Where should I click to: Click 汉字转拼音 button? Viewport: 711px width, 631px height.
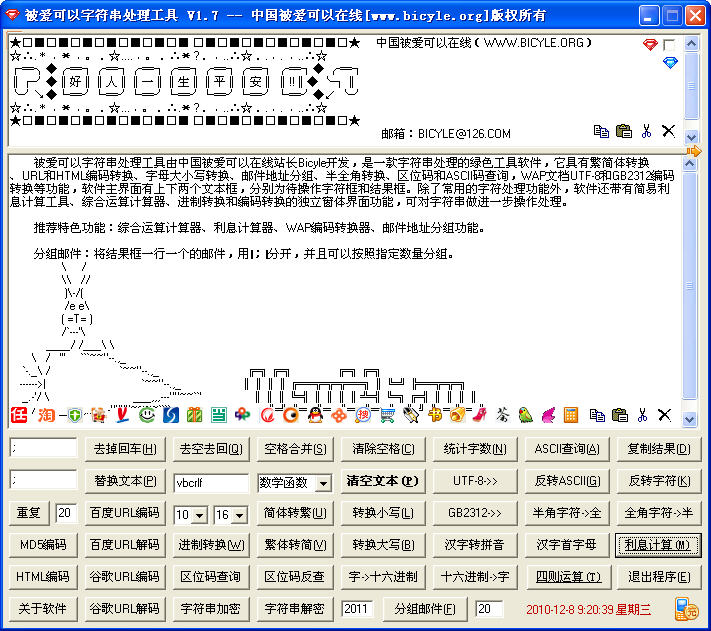pyautogui.click(x=475, y=544)
